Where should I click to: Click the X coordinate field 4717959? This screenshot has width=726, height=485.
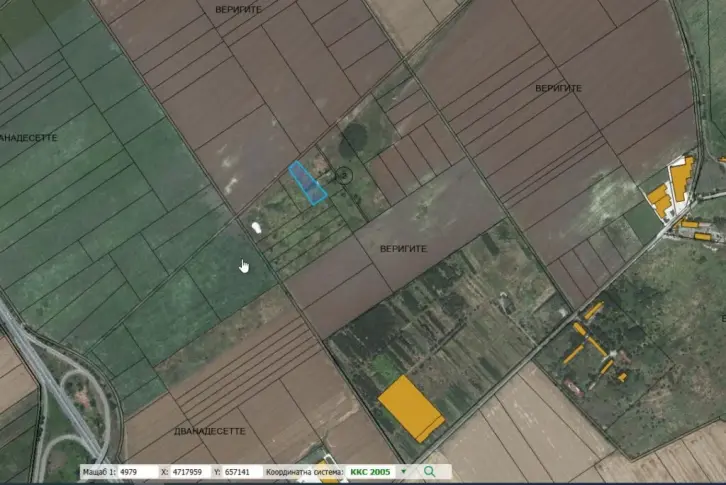click(190, 472)
